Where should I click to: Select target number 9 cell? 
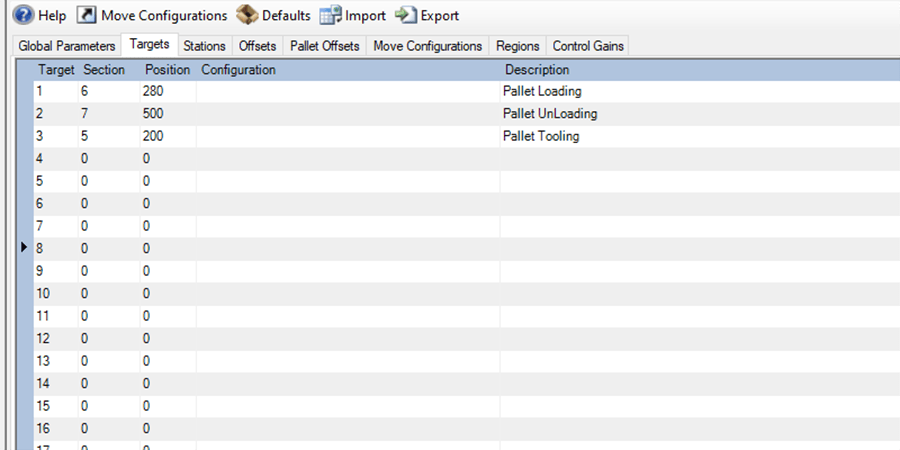(56, 271)
